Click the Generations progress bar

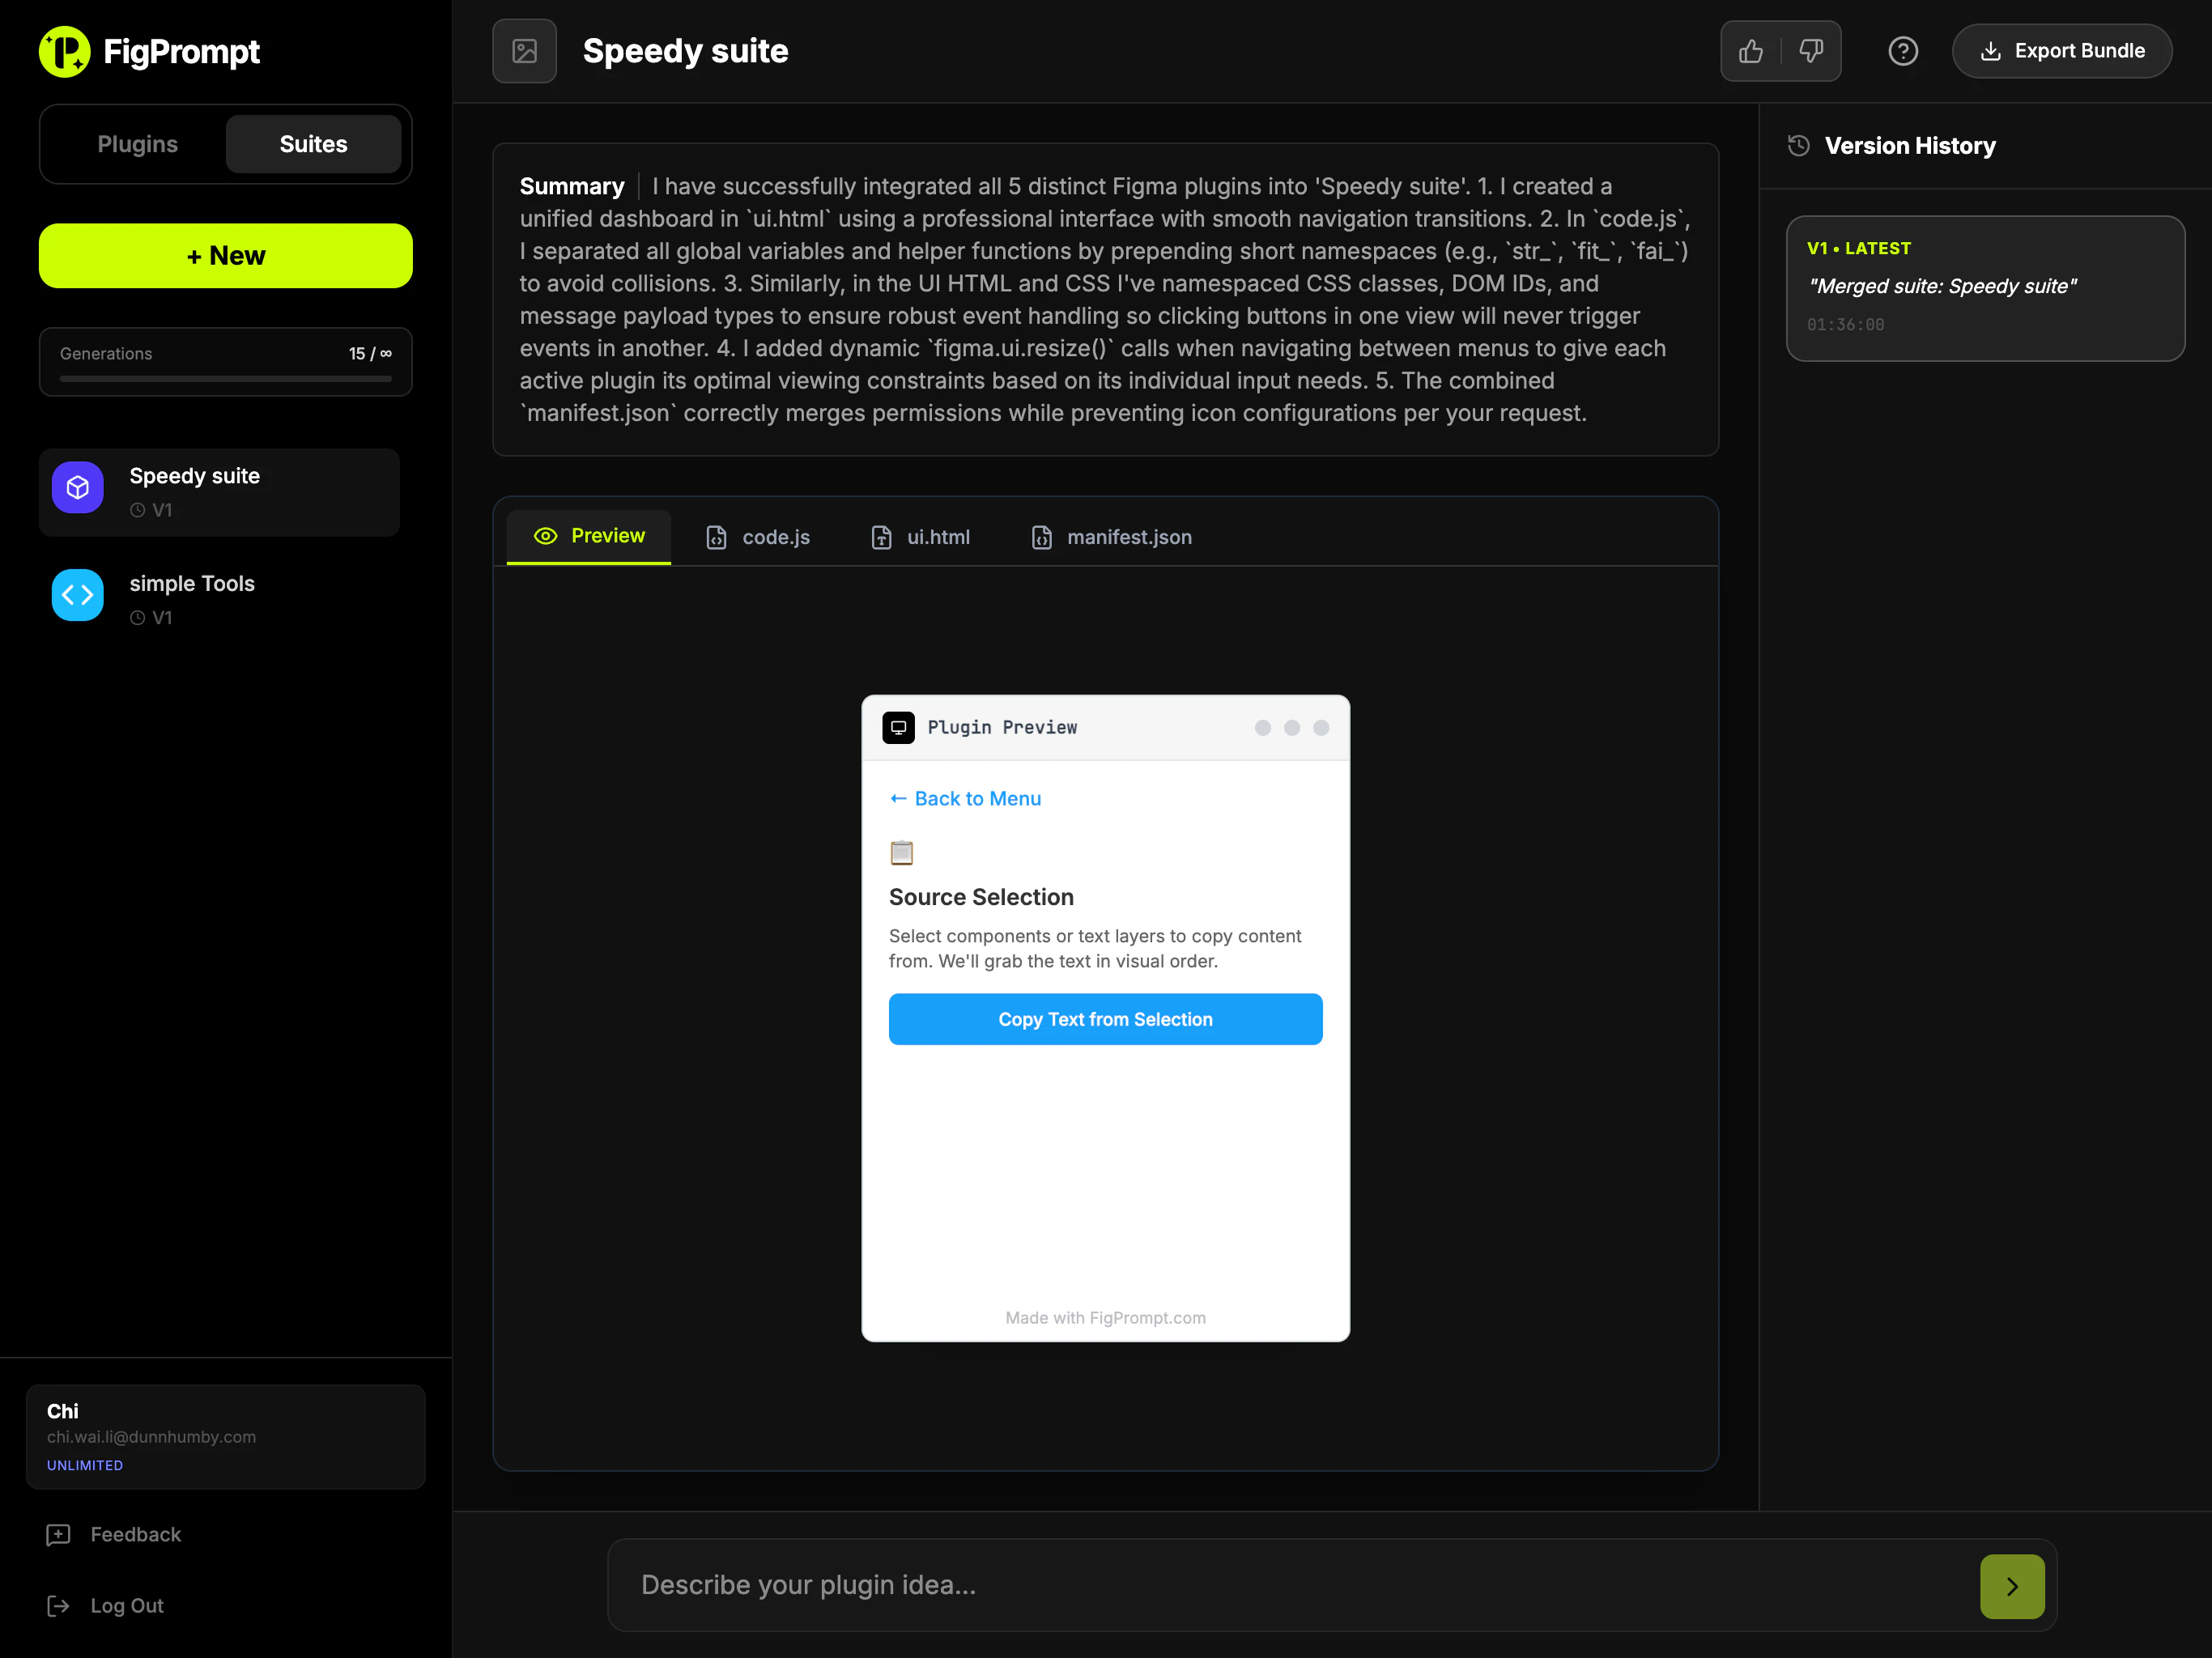225,379
